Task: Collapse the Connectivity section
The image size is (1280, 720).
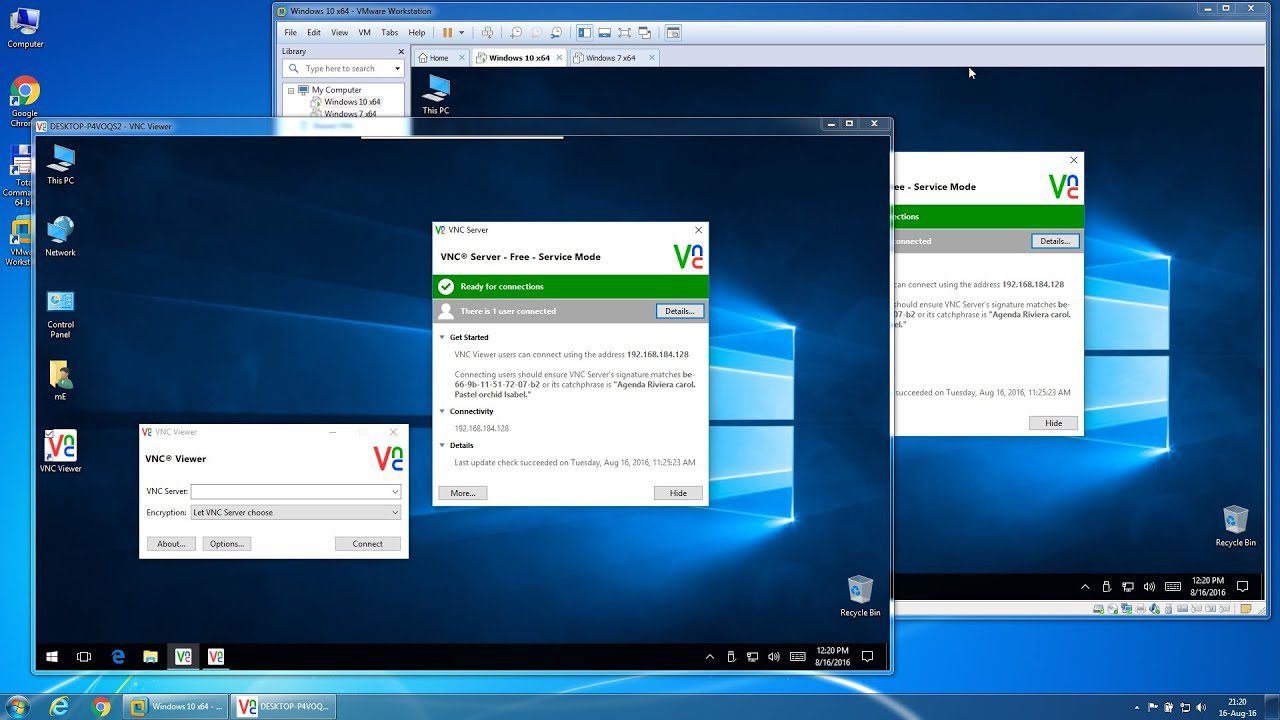Action: click(x=442, y=411)
